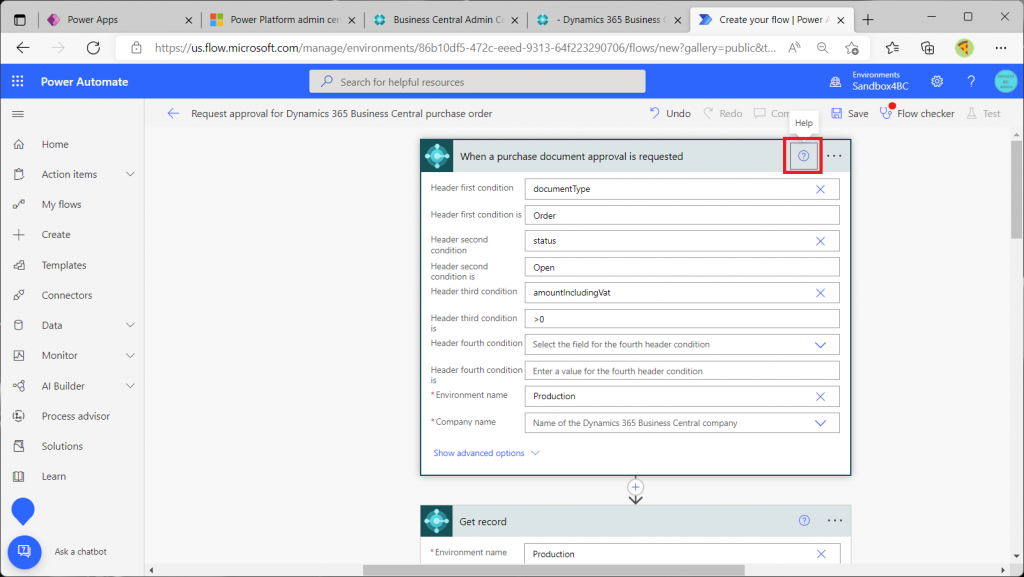Click the Process advisor icon
The width and height of the screenshot is (1024, 577).
click(x=19, y=416)
